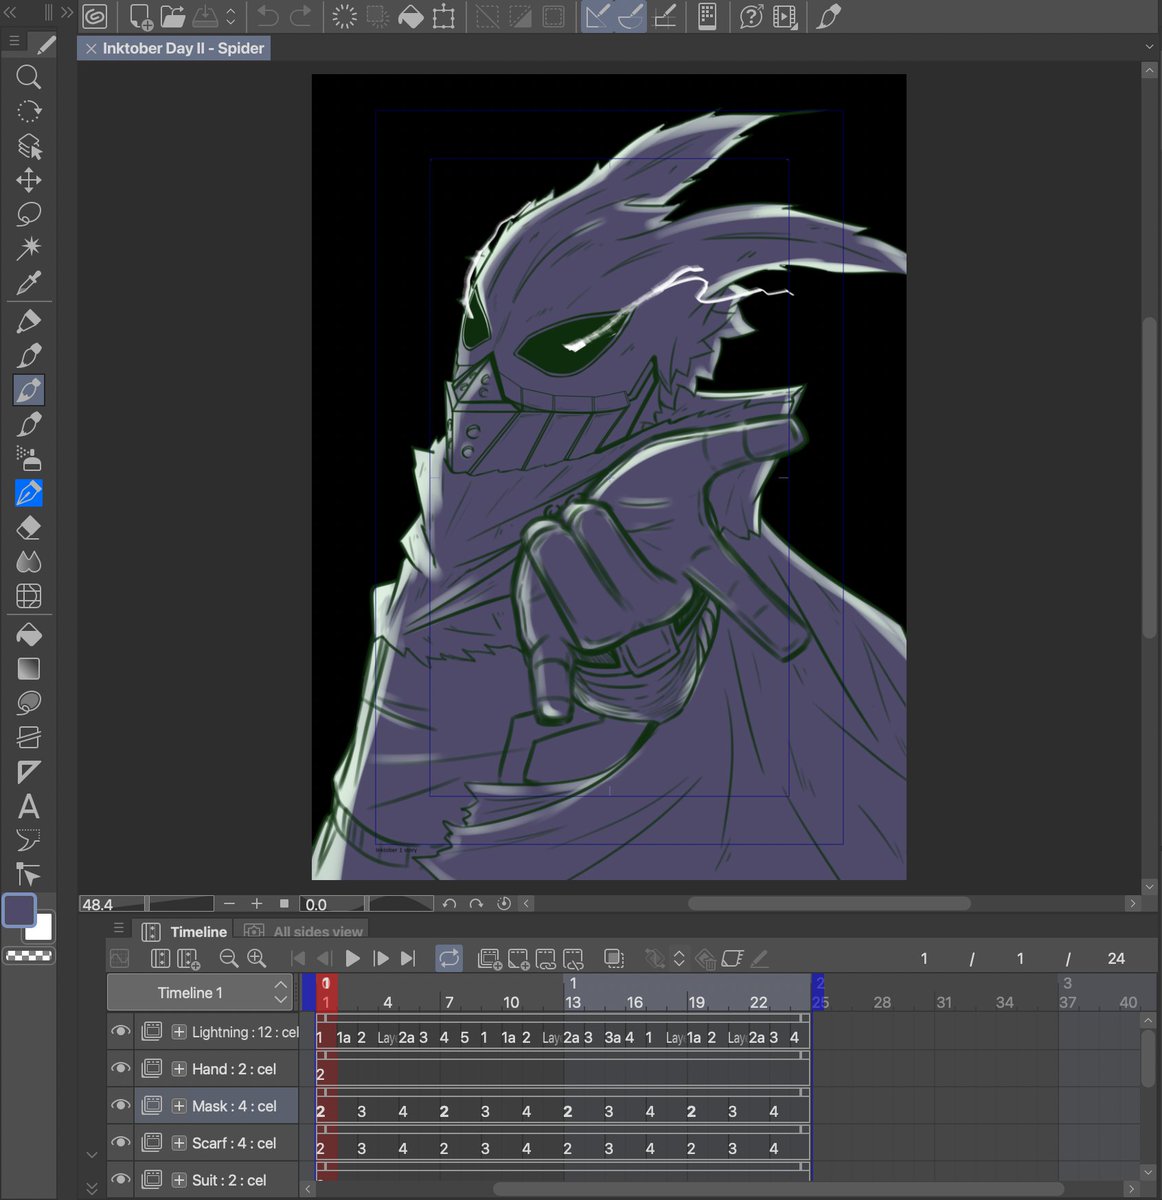1162x1200 pixels.
Task: Click the Scale/Rotate transform icon
Action: pos(444,16)
